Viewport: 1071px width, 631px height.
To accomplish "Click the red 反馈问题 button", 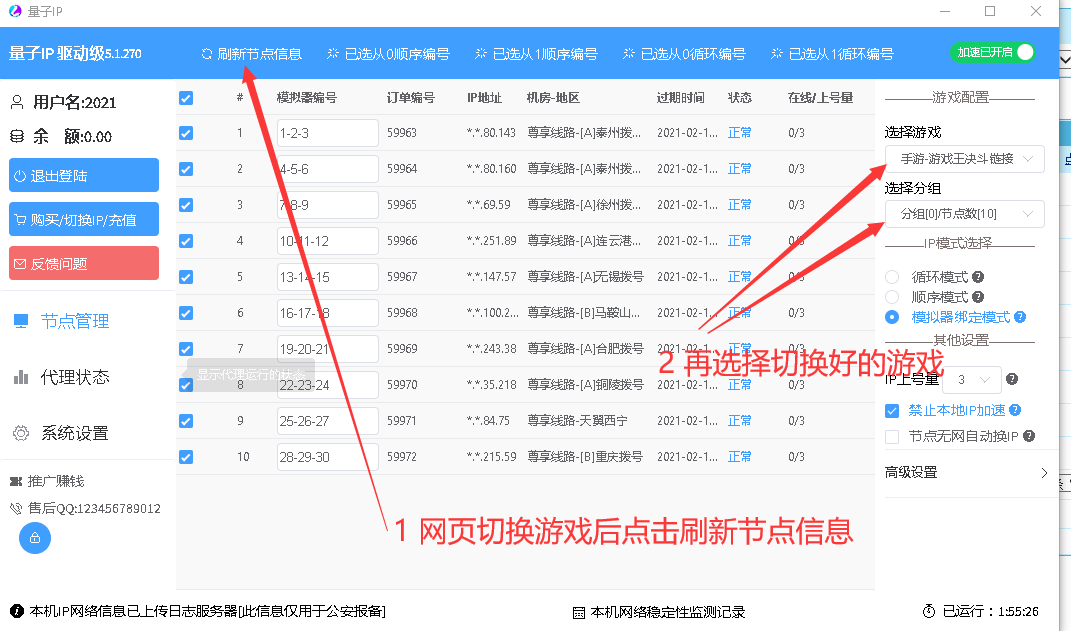I will 84,263.
